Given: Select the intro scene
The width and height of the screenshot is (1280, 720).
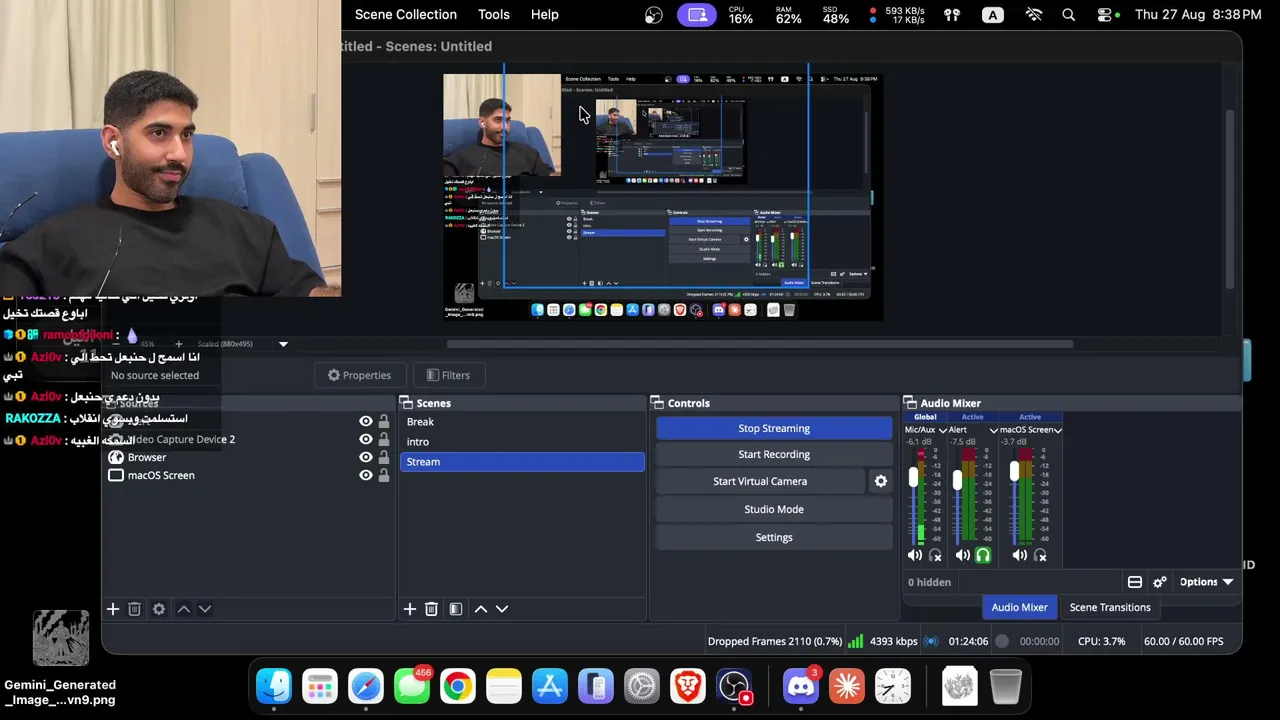Looking at the screenshot, I should click(522, 442).
